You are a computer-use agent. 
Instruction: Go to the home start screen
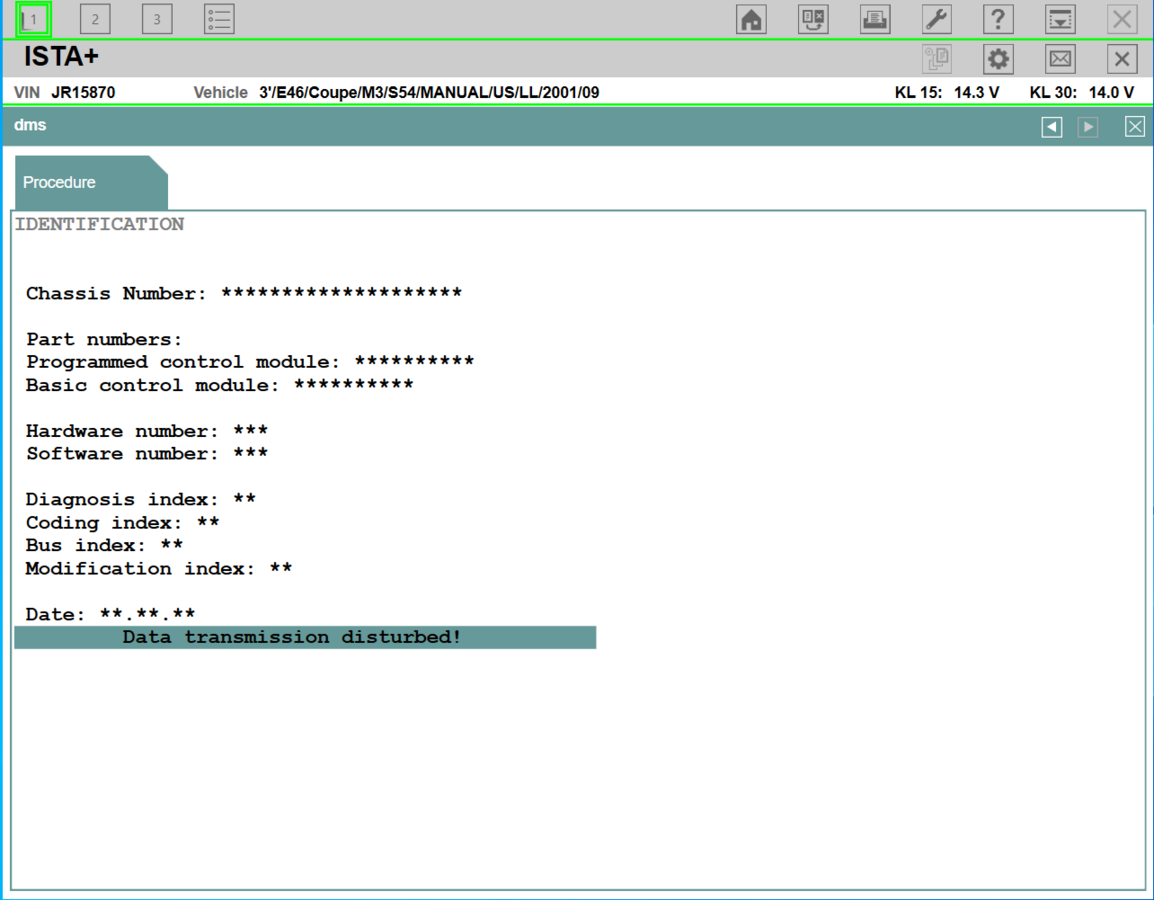coord(751,19)
